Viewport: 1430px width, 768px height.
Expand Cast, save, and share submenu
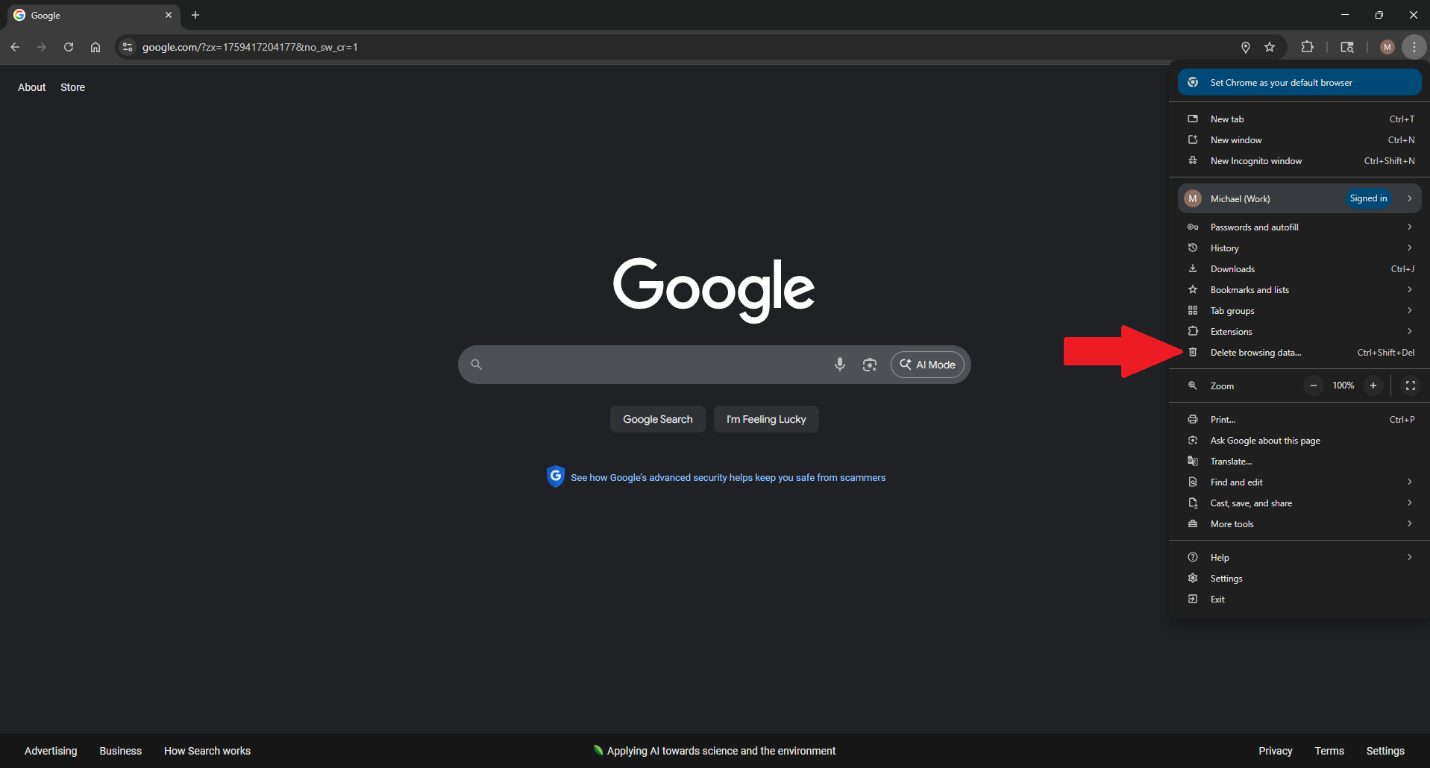pyautogui.click(x=1299, y=504)
